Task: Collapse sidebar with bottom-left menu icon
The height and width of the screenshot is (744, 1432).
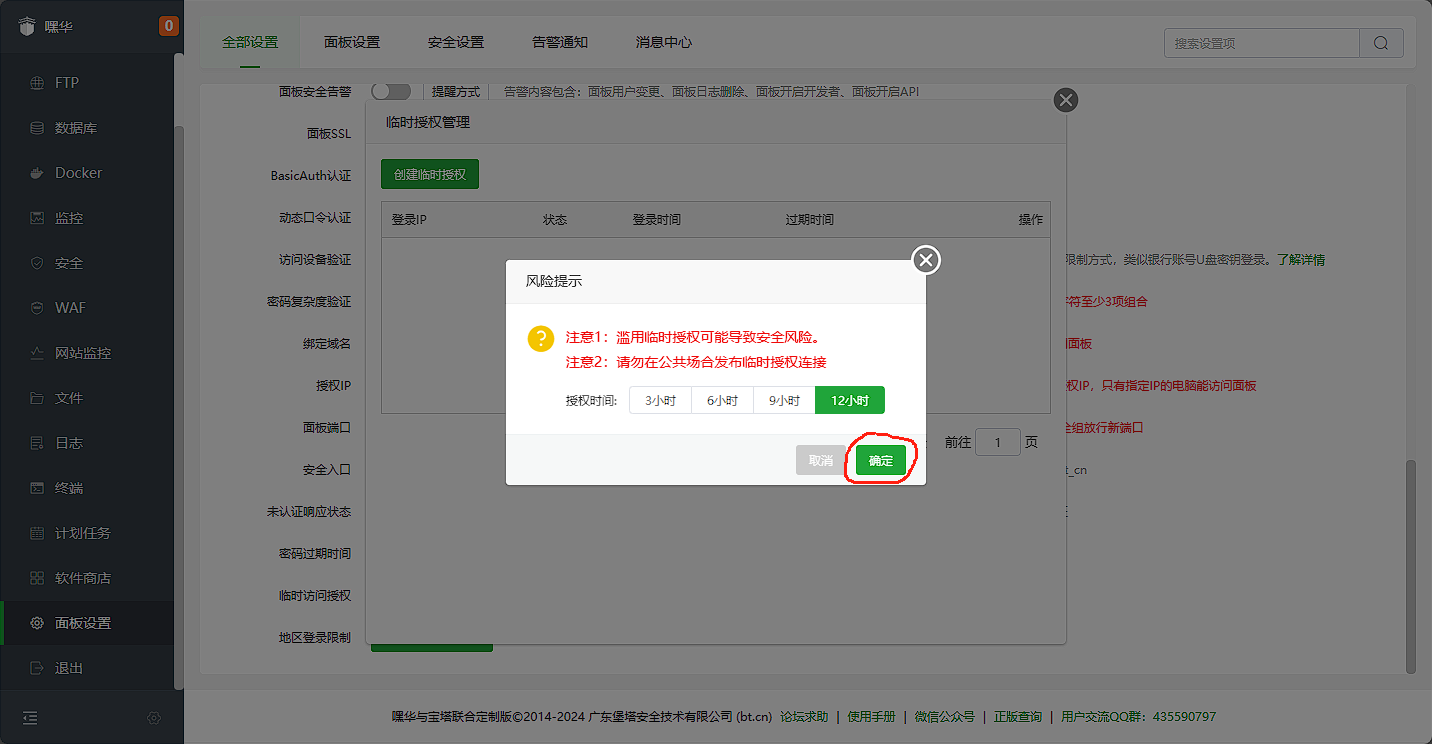Action: click(30, 718)
